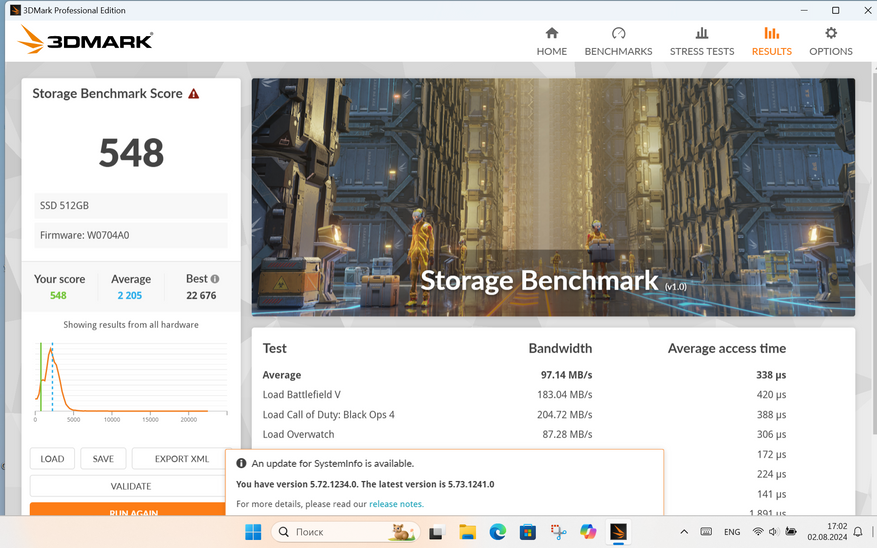The width and height of the screenshot is (877, 548).
Task: Open the HOME section
Action: (x=551, y=42)
